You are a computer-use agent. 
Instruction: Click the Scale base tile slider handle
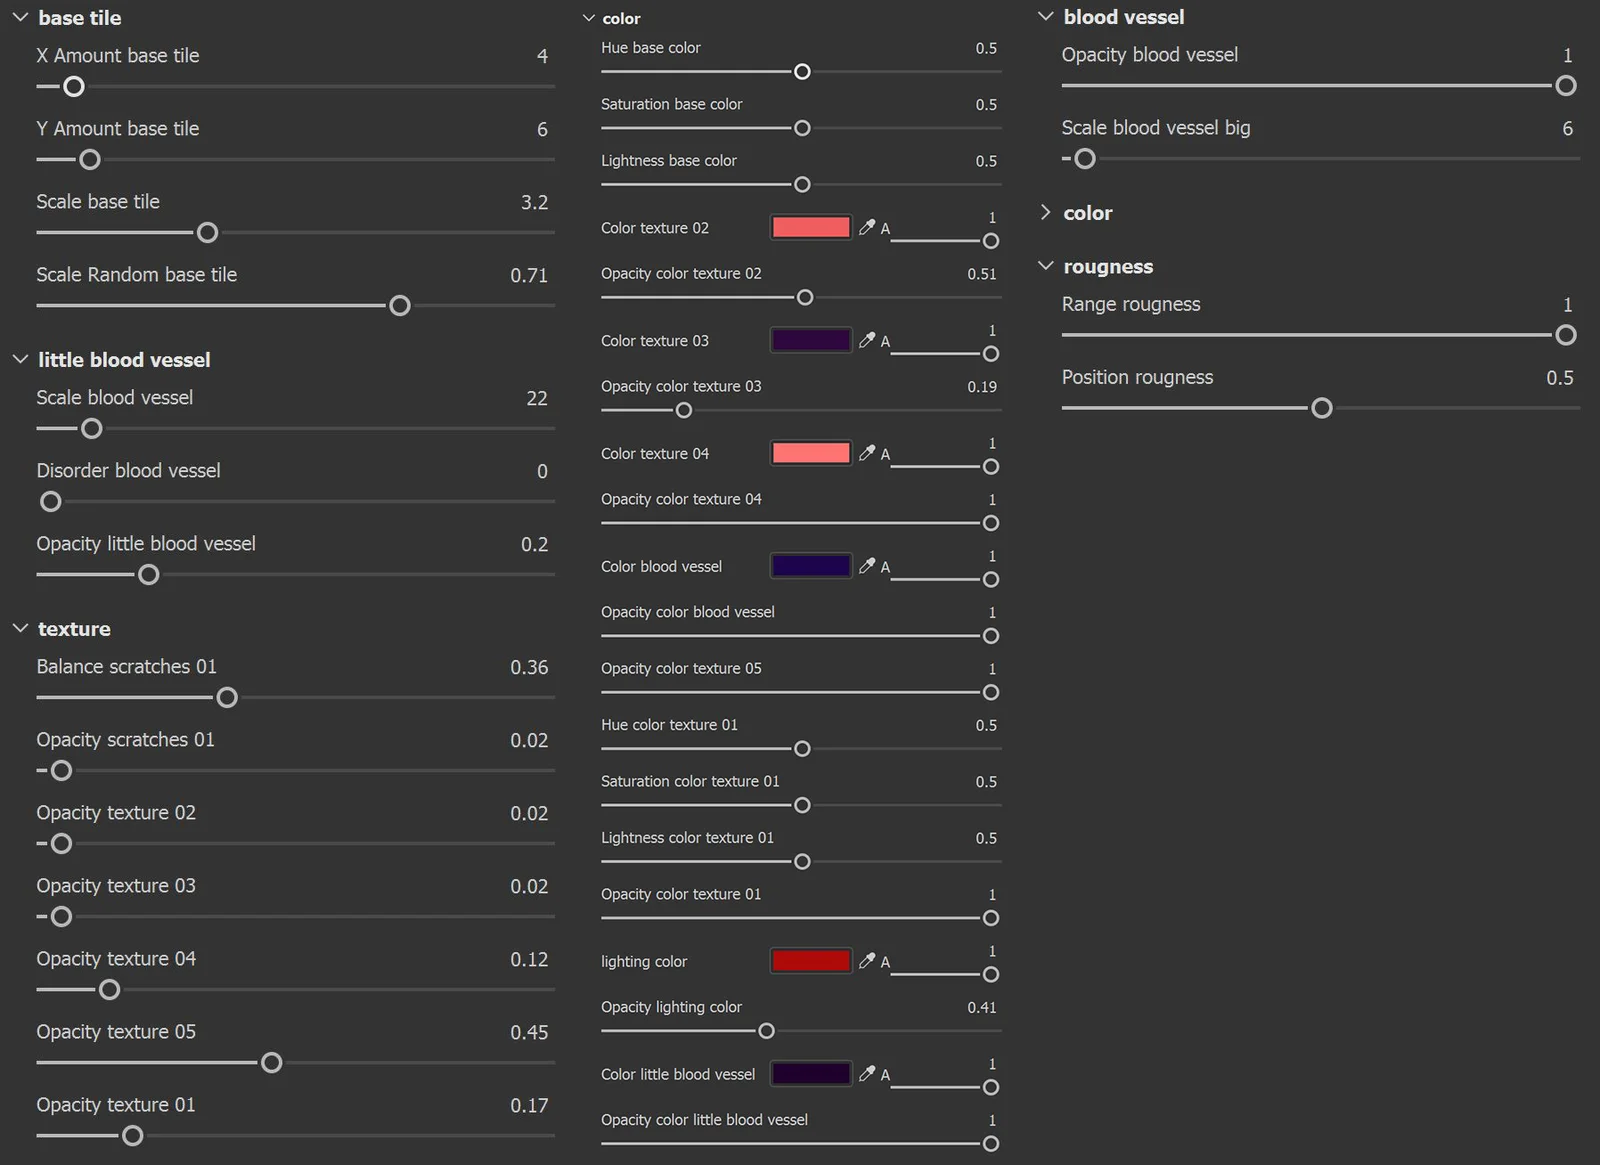(207, 232)
